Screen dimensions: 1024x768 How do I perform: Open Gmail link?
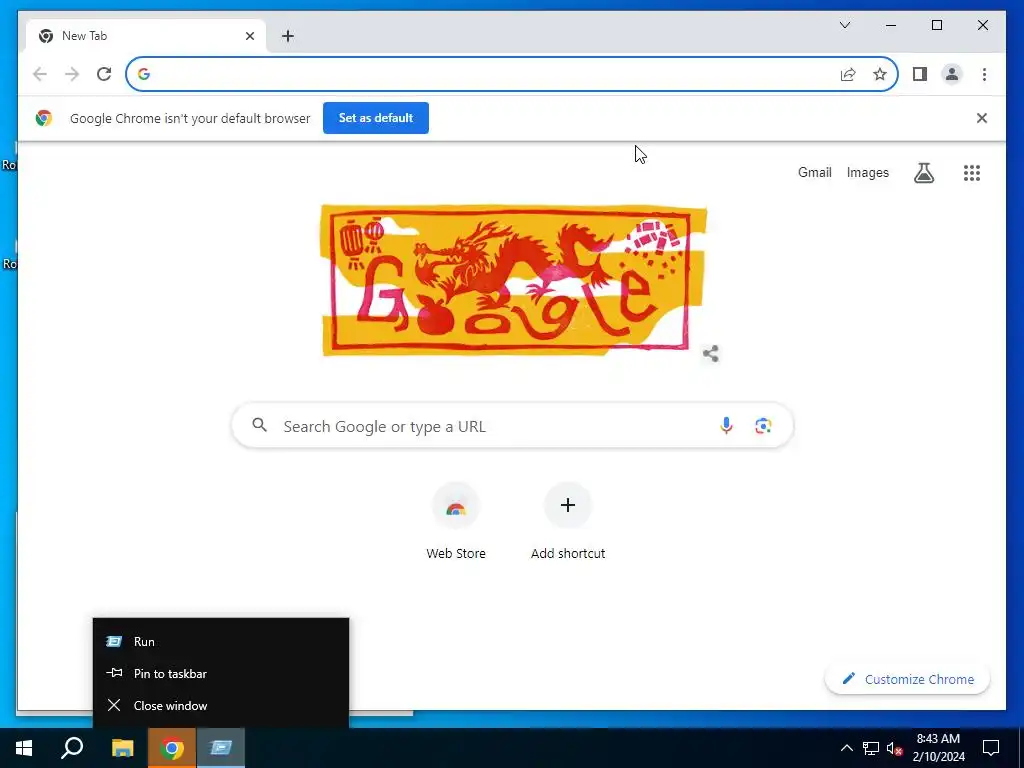click(x=814, y=172)
